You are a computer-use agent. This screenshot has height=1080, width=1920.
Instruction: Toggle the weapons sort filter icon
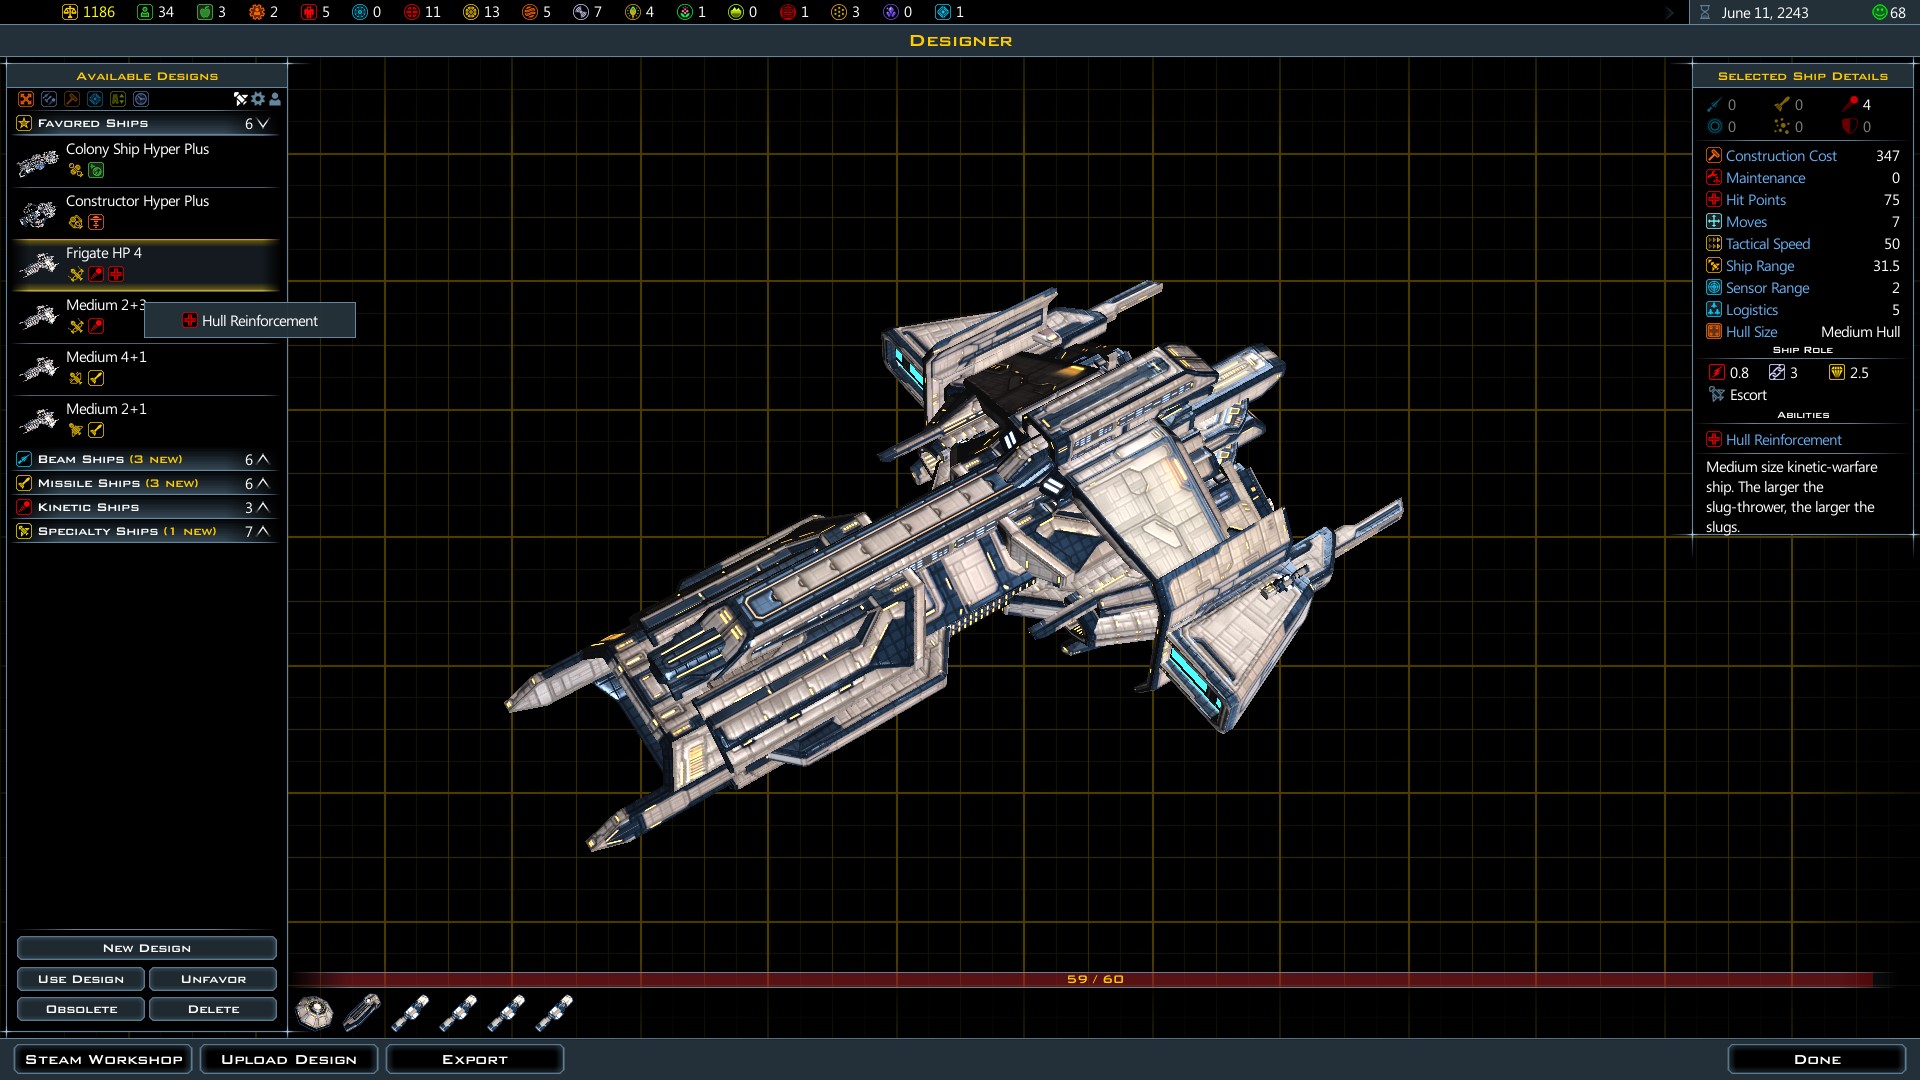(49, 99)
